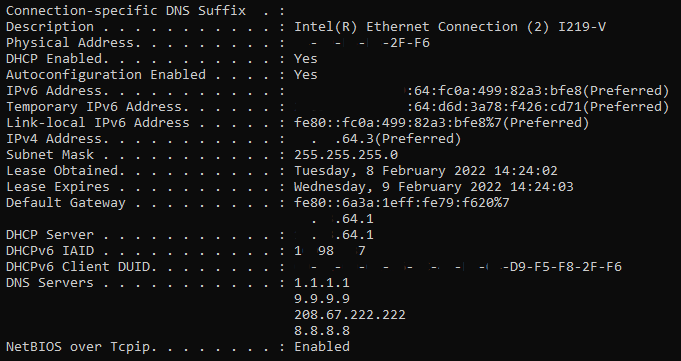Click the 208.67.222.222 DNS server address
The width and height of the screenshot is (681, 361).
tap(350, 315)
